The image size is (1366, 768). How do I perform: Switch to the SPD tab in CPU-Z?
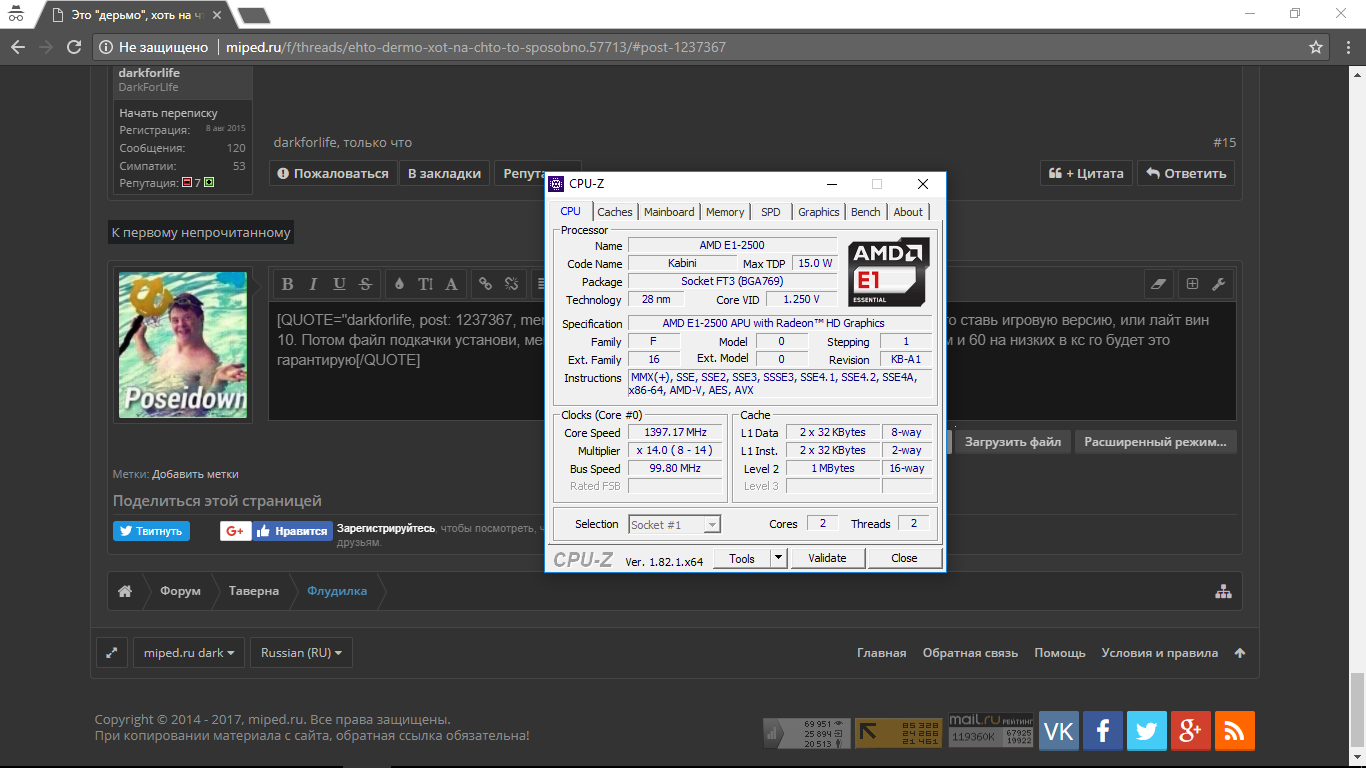click(x=771, y=212)
